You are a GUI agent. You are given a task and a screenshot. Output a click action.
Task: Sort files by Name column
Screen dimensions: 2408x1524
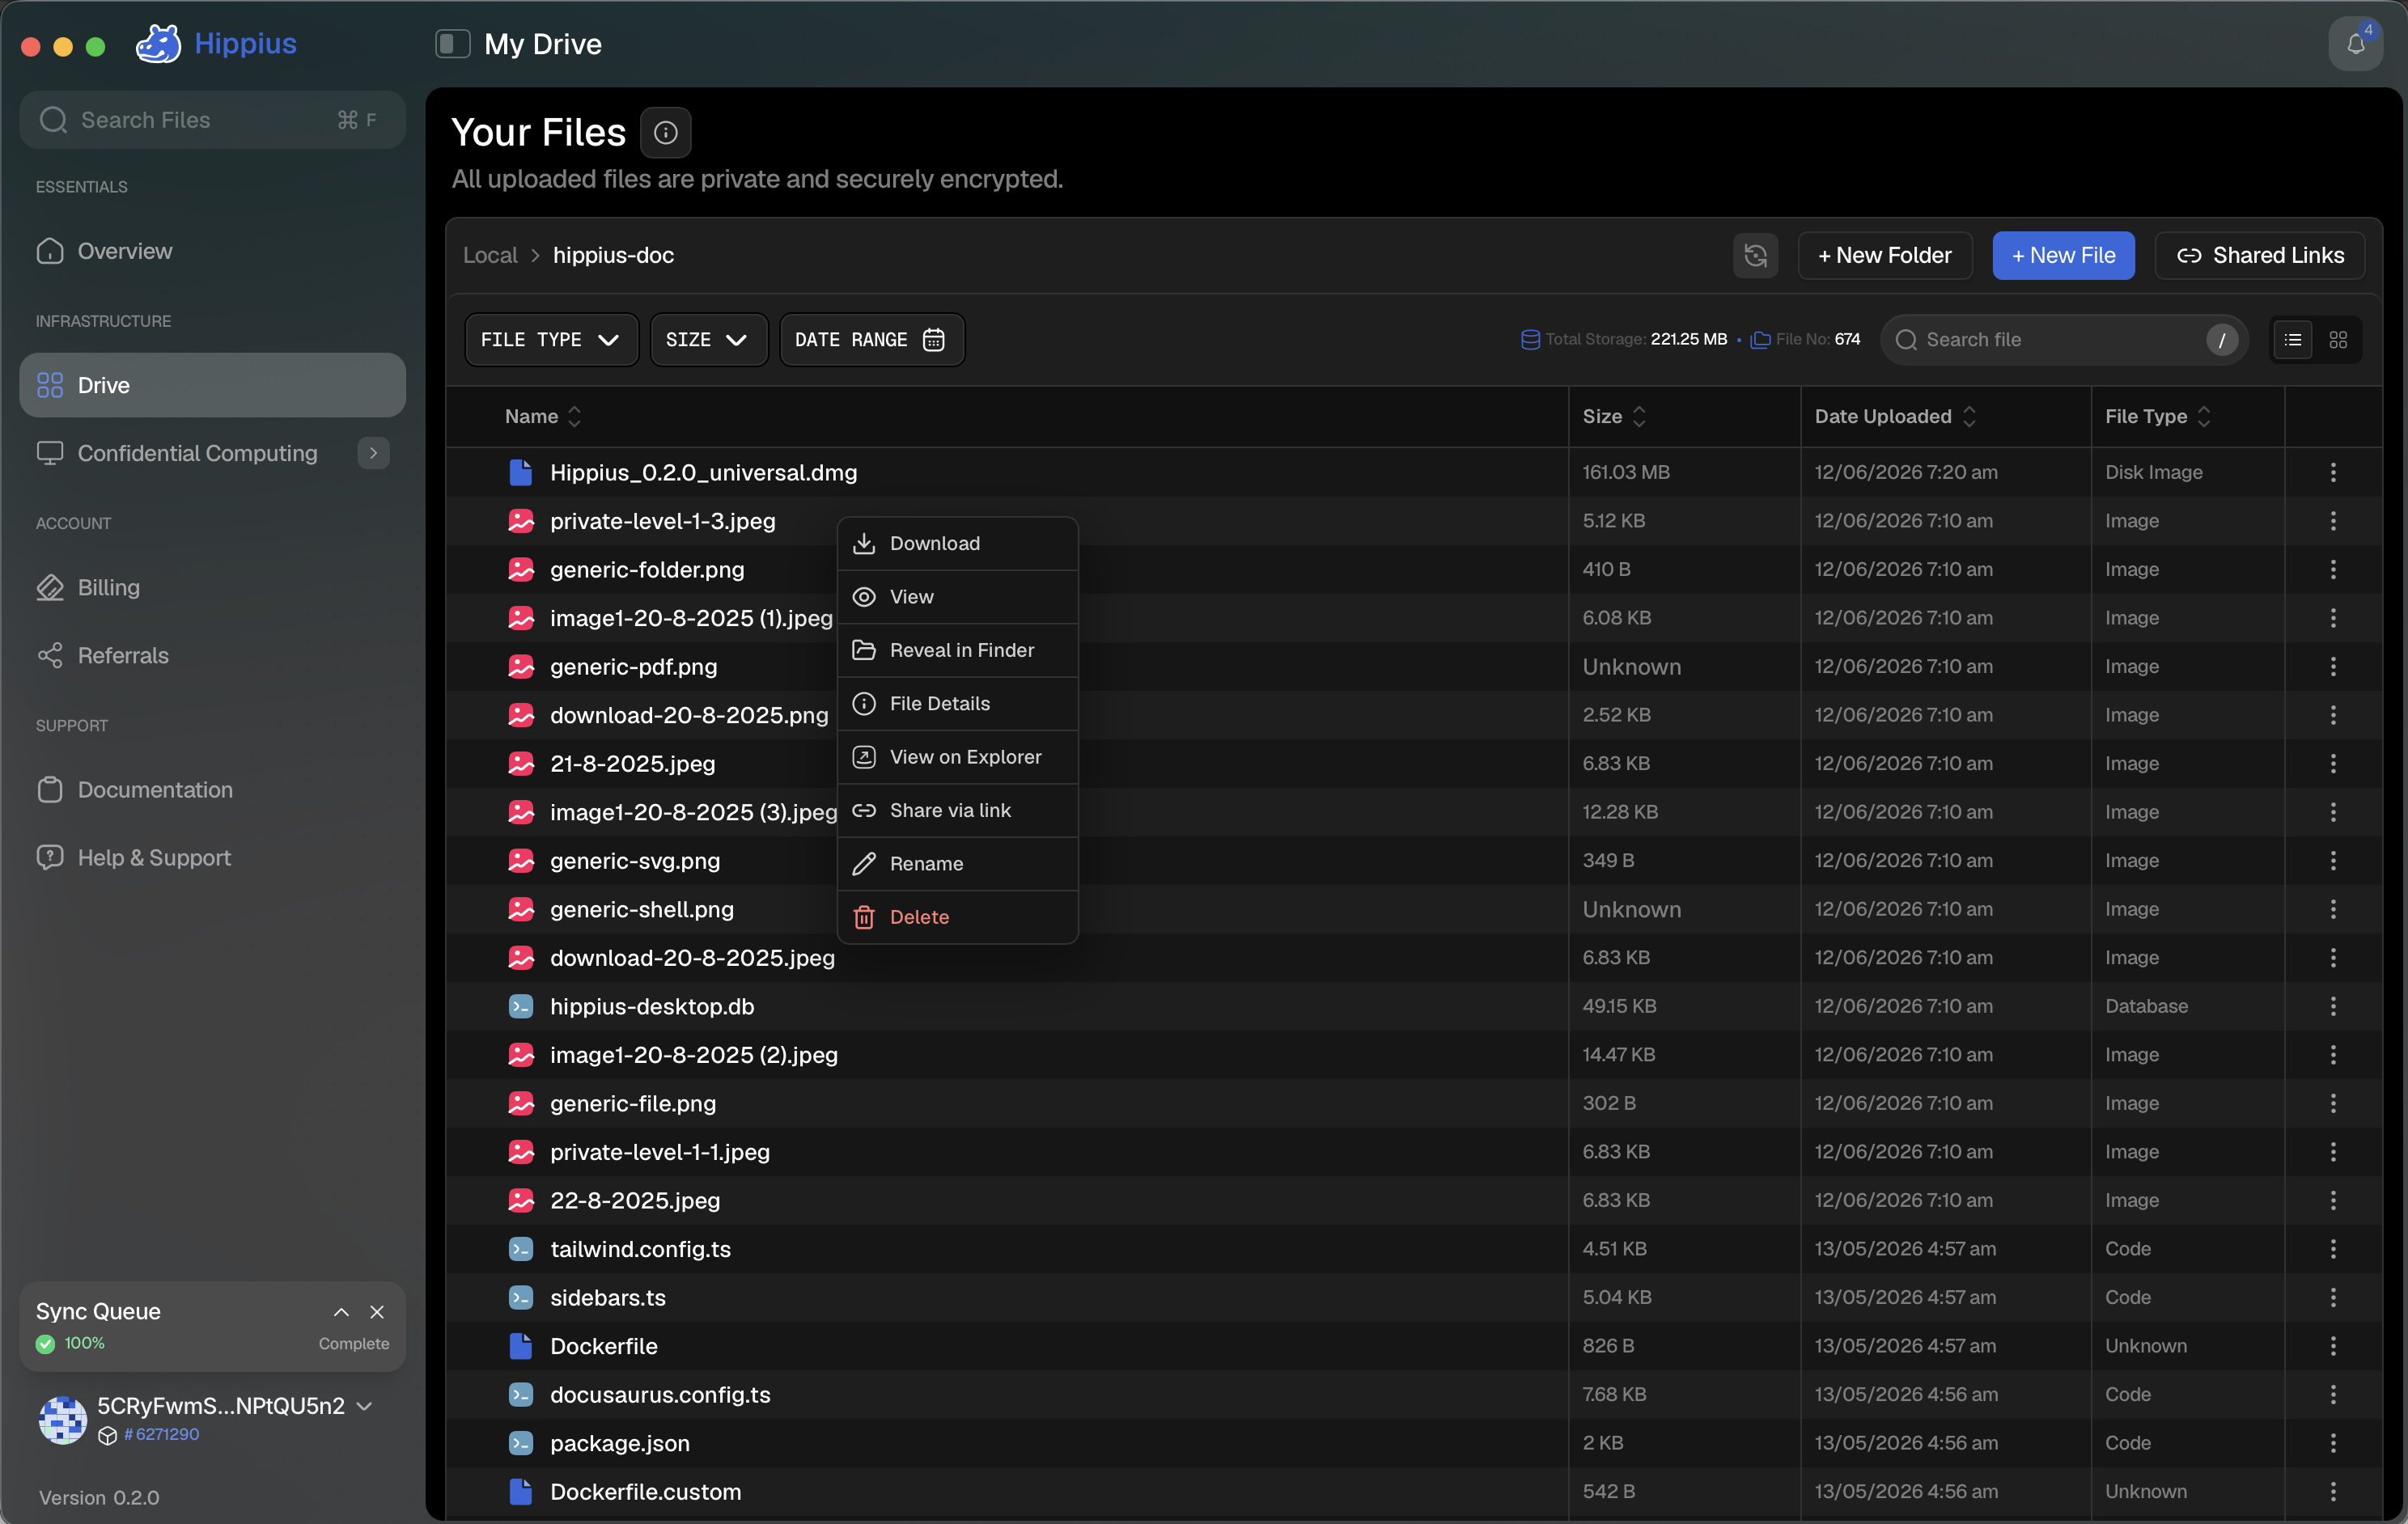pos(543,417)
